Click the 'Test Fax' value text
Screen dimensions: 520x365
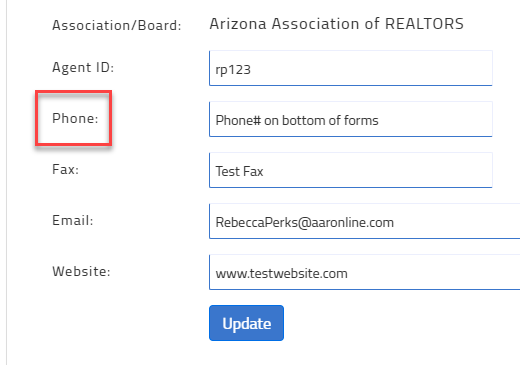coord(239,171)
